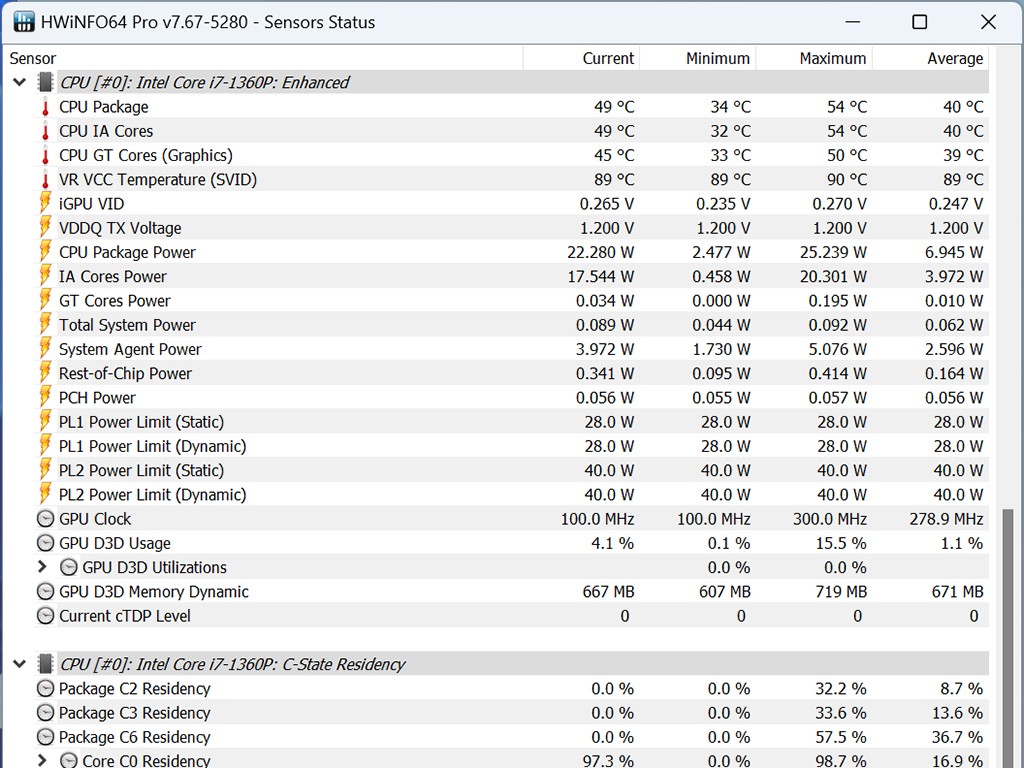Click the clock icon beside GPU Clock

[45, 519]
